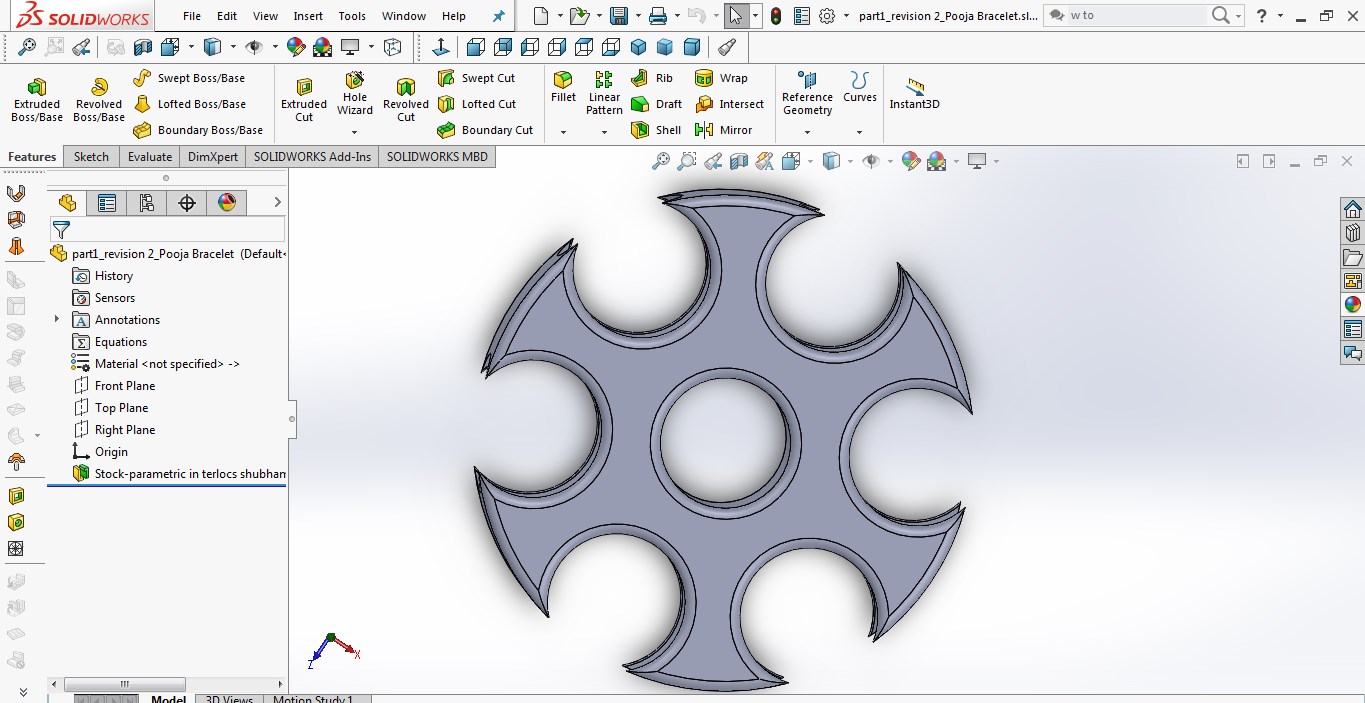Click the Rebuild traffic light icon
This screenshot has height=703, width=1365.
pos(776,16)
